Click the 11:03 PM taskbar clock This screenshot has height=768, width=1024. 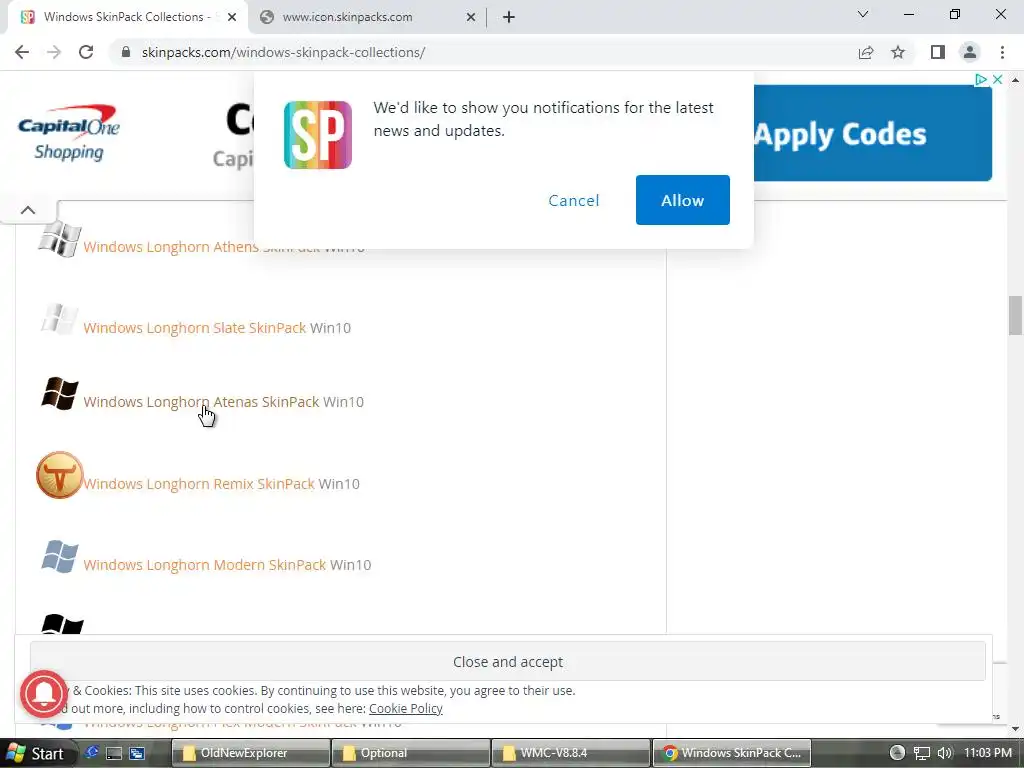[x=987, y=753]
